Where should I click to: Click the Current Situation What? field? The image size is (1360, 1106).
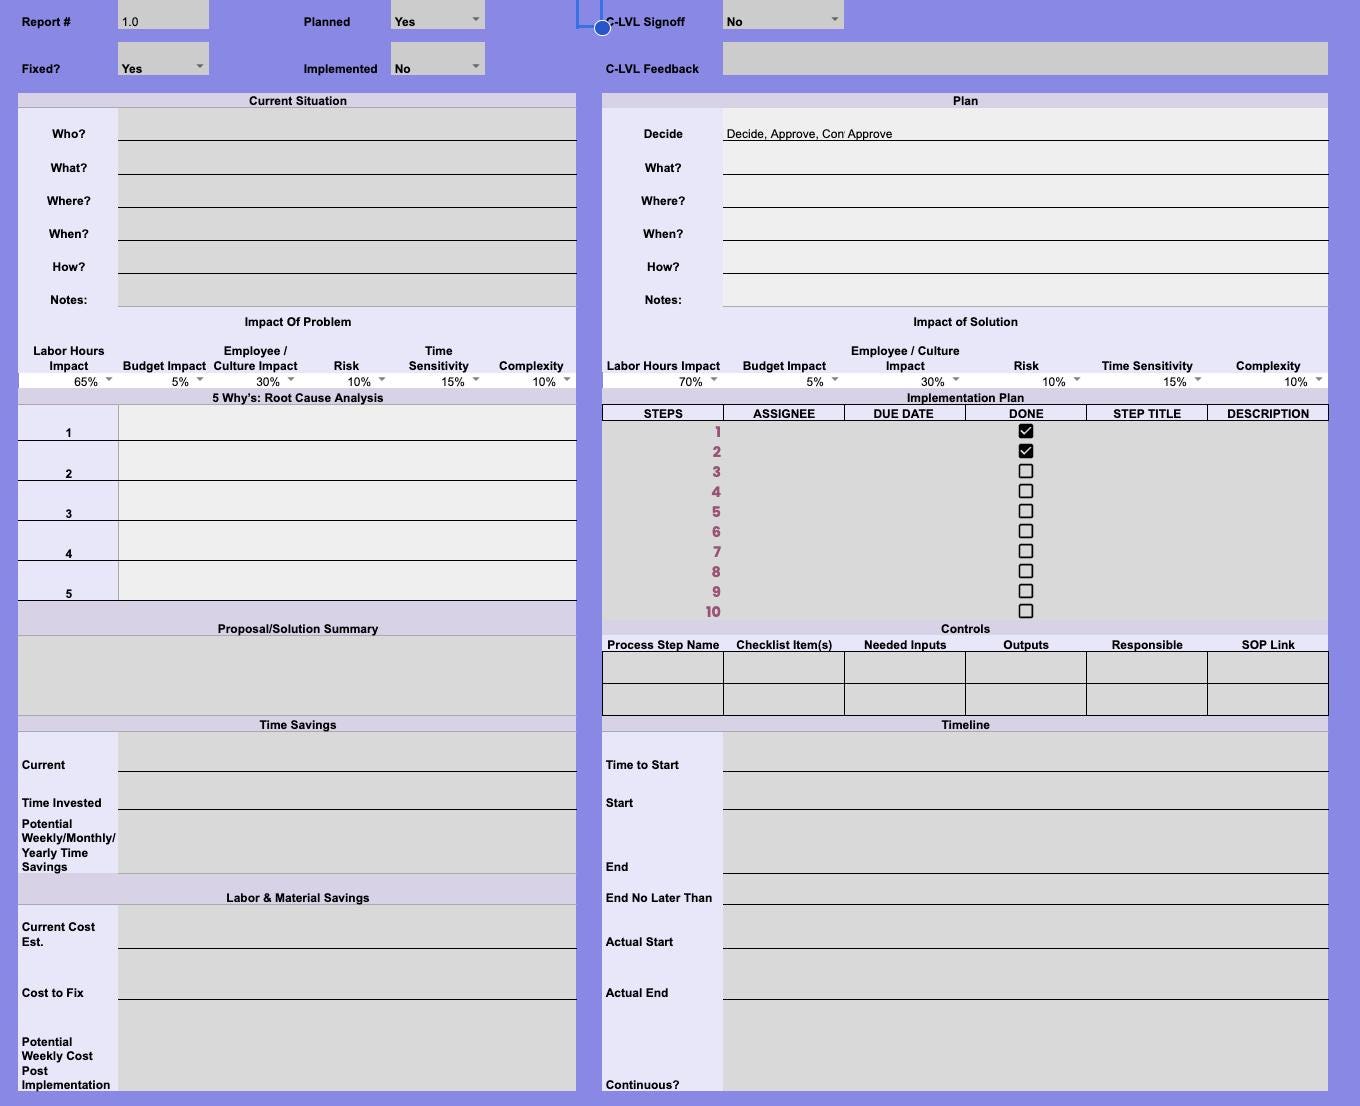coord(347,158)
